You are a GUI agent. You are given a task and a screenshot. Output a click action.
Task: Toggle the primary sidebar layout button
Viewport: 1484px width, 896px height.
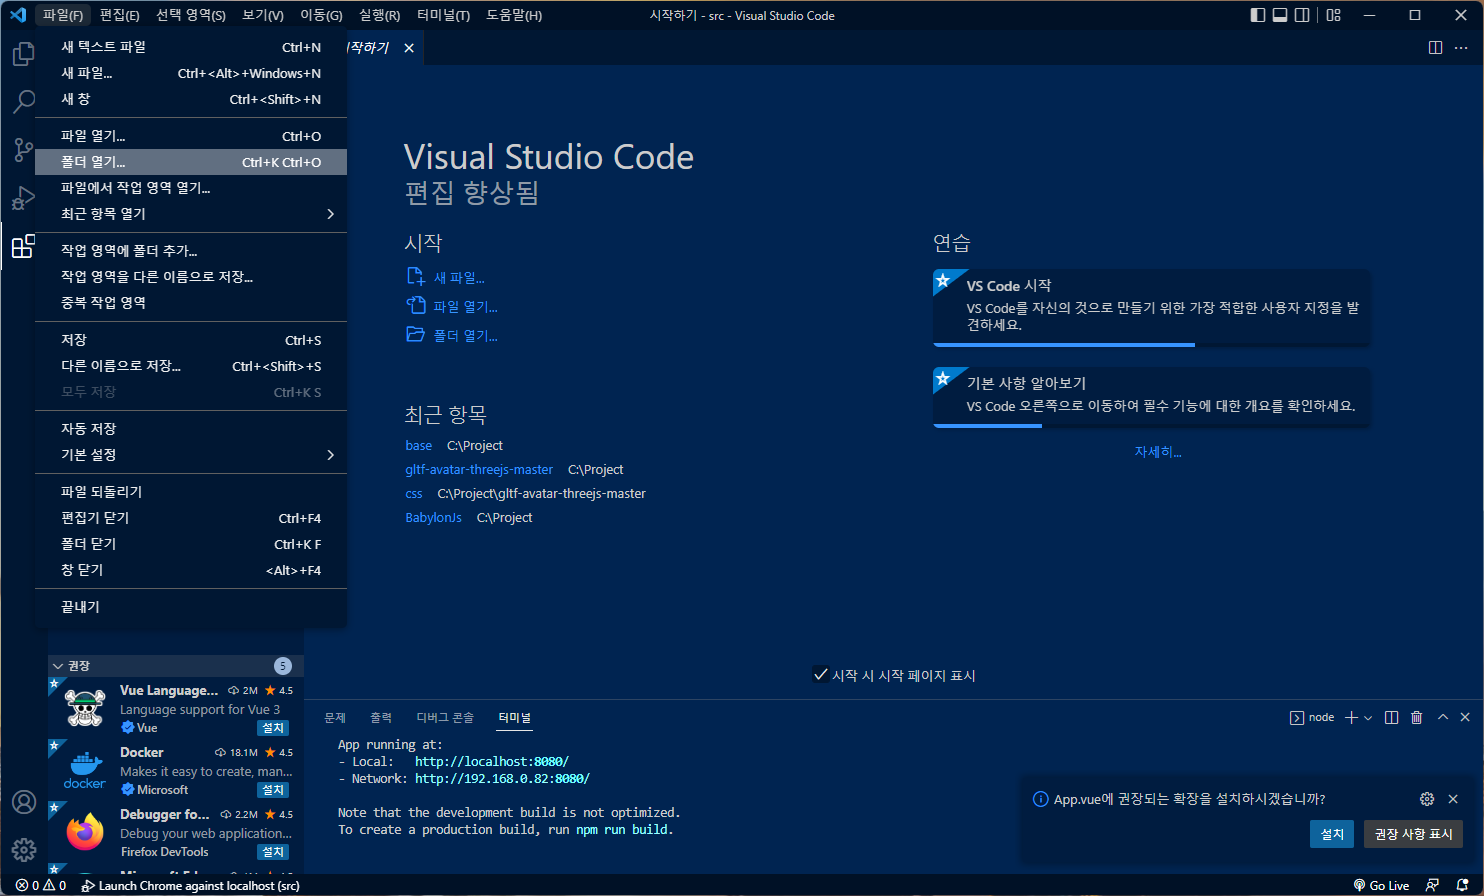[1258, 15]
